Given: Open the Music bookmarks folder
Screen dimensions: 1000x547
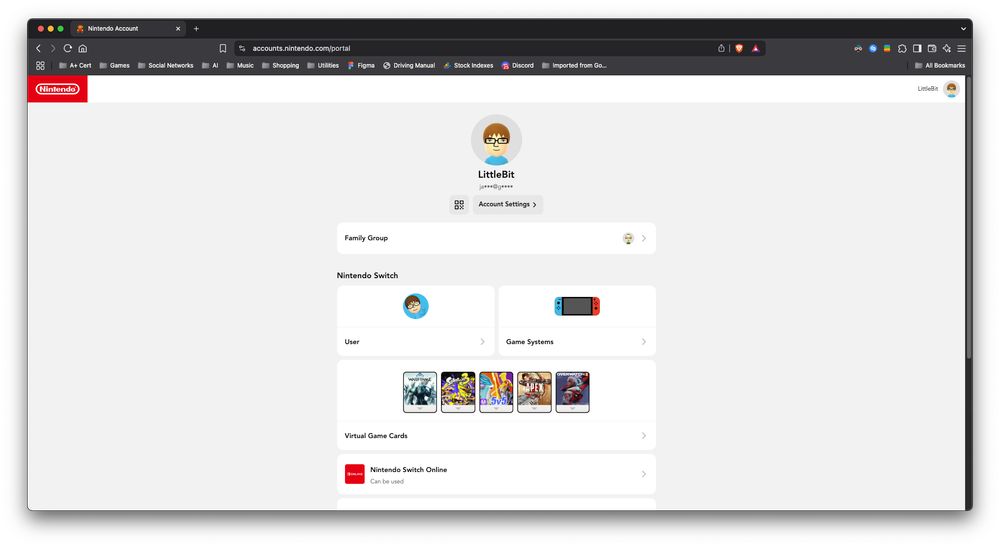Looking at the screenshot, I should pyautogui.click(x=240, y=66).
